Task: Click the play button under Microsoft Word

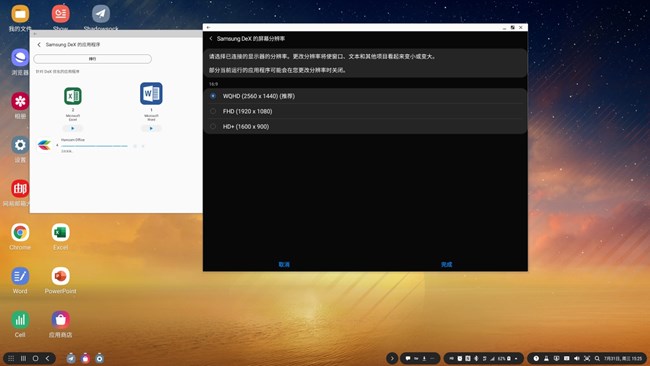Action: (151, 128)
